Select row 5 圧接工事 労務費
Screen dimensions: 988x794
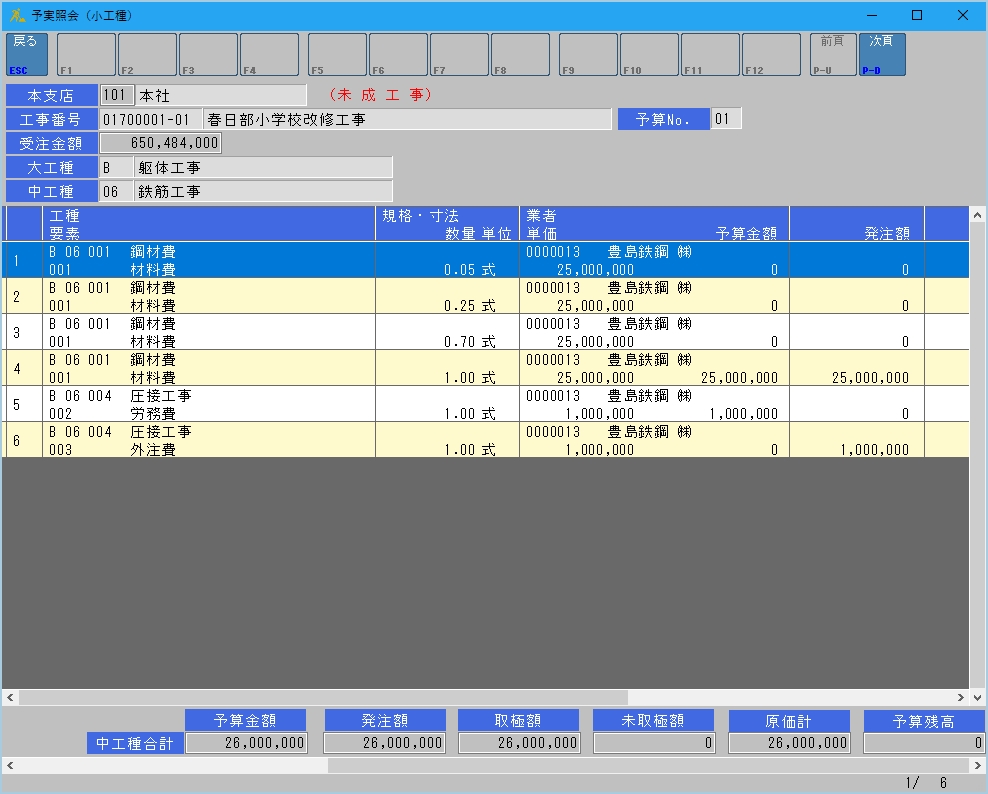click(400, 404)
